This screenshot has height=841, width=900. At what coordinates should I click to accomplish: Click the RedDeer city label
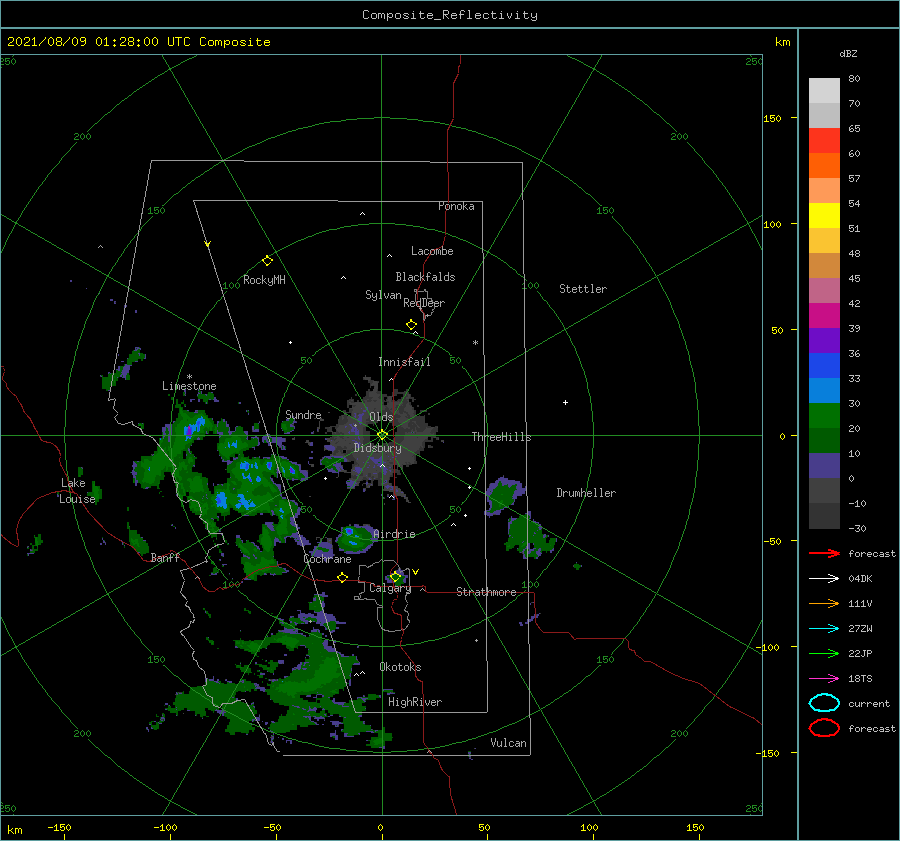424,303
